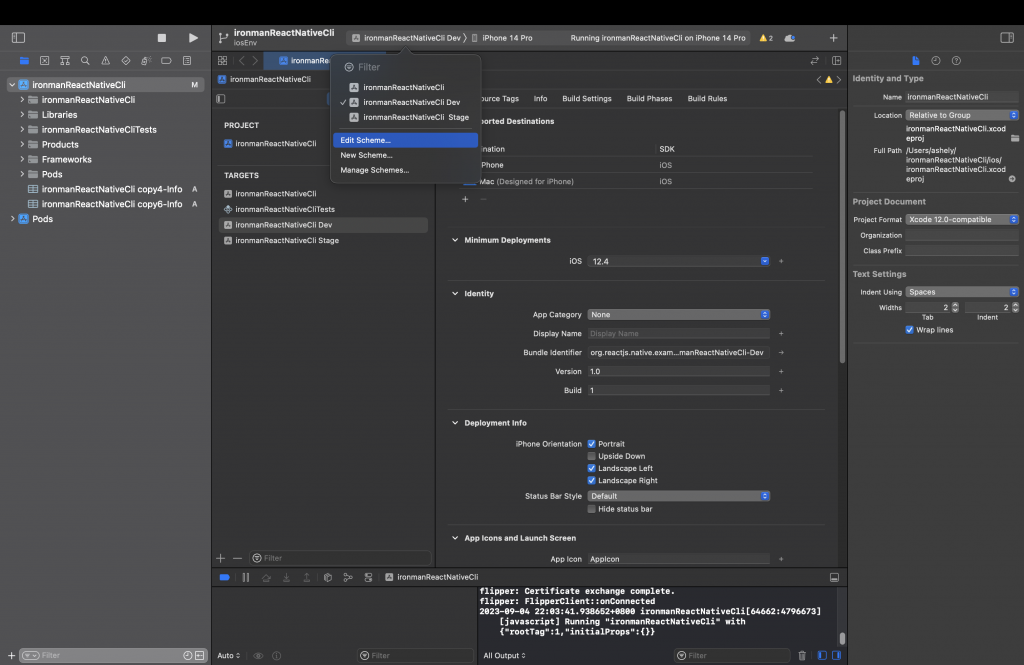Click Manage Schemes… in the popup
1024x665 pixels.
tap(374, 171)
